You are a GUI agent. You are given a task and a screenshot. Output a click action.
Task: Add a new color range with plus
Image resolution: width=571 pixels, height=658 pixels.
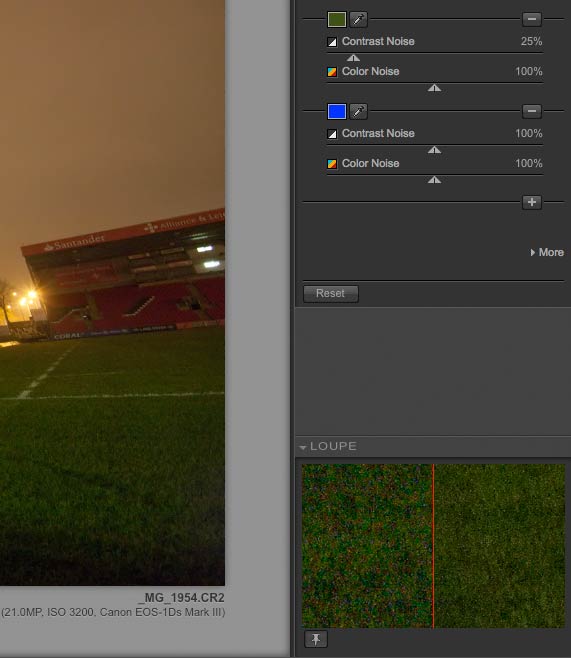point(532,202)
